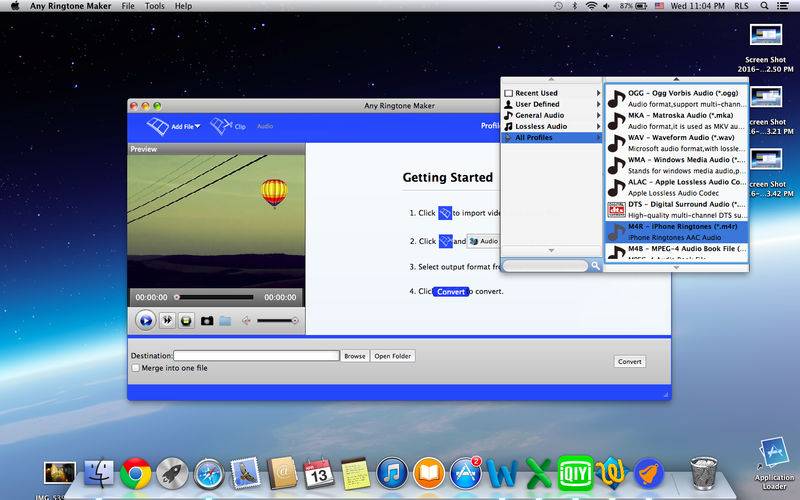Image resolution: width=800 pixels, height=500 pixels.
Task: Open General Audio profile category
Action: pos(552,115)
